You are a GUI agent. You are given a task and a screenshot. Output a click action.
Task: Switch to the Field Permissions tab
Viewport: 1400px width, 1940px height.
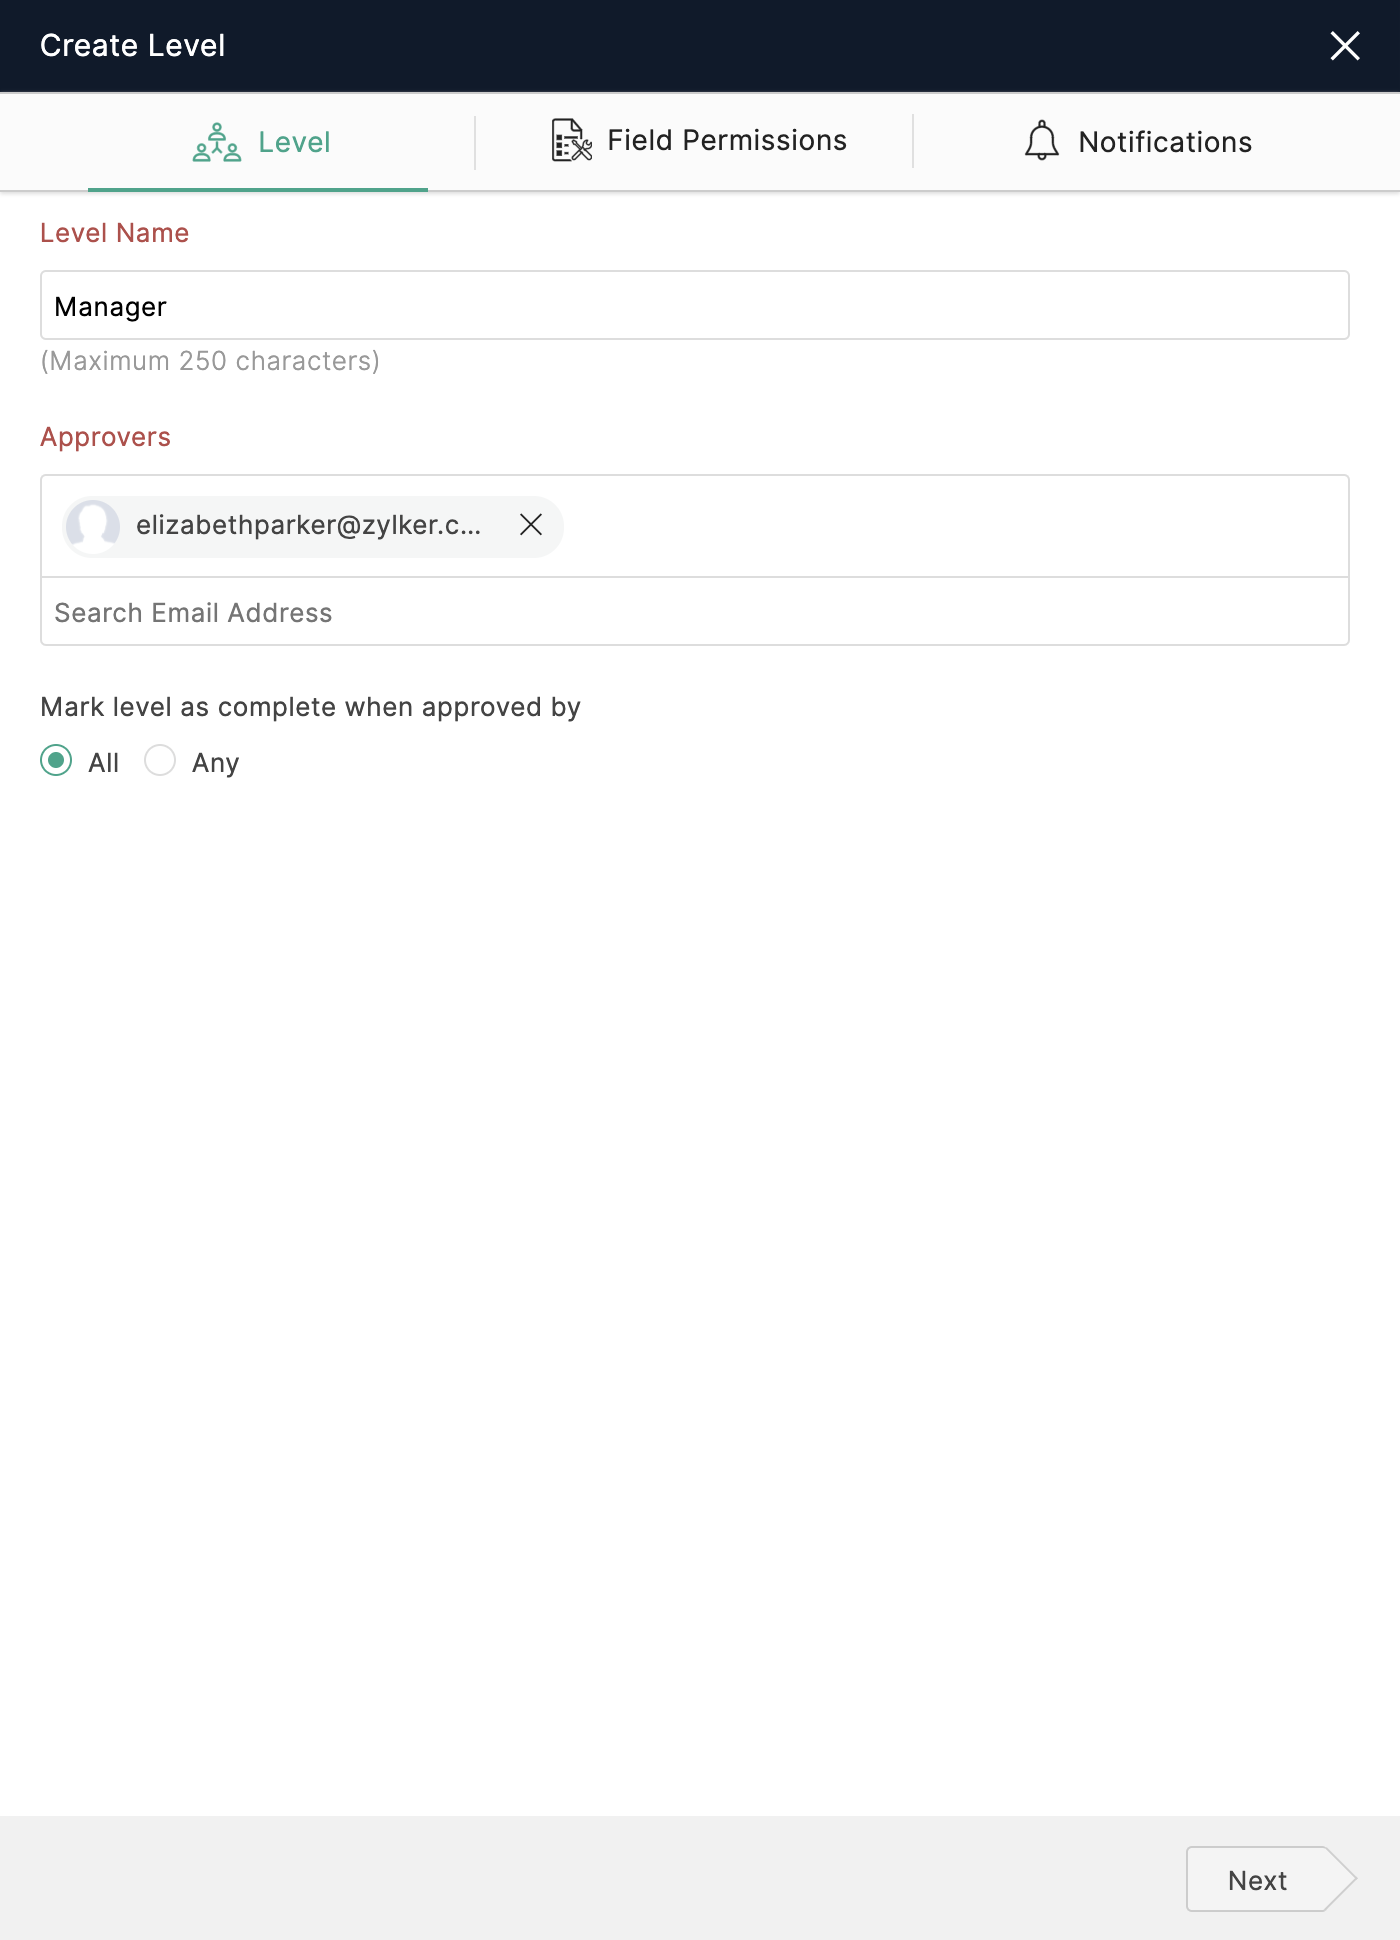tap(699, 141)
